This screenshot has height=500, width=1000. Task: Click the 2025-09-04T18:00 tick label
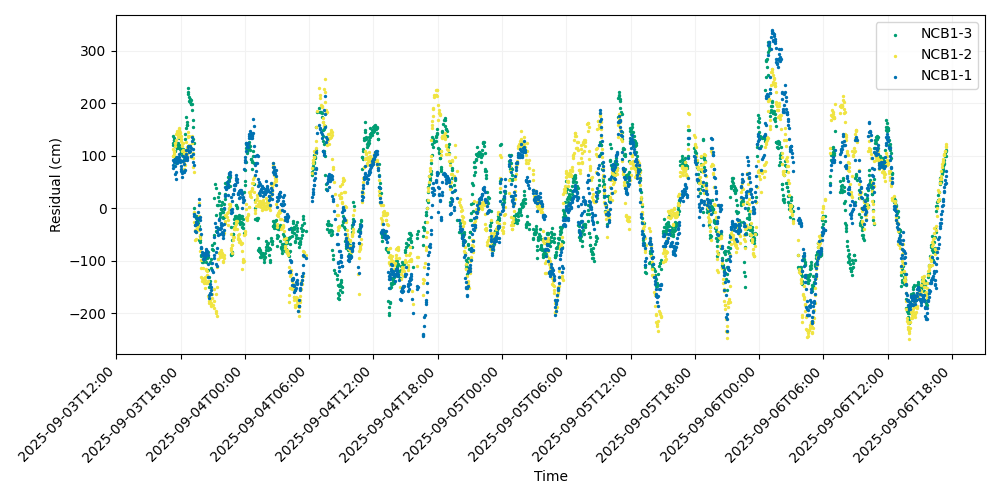point(390,413)
